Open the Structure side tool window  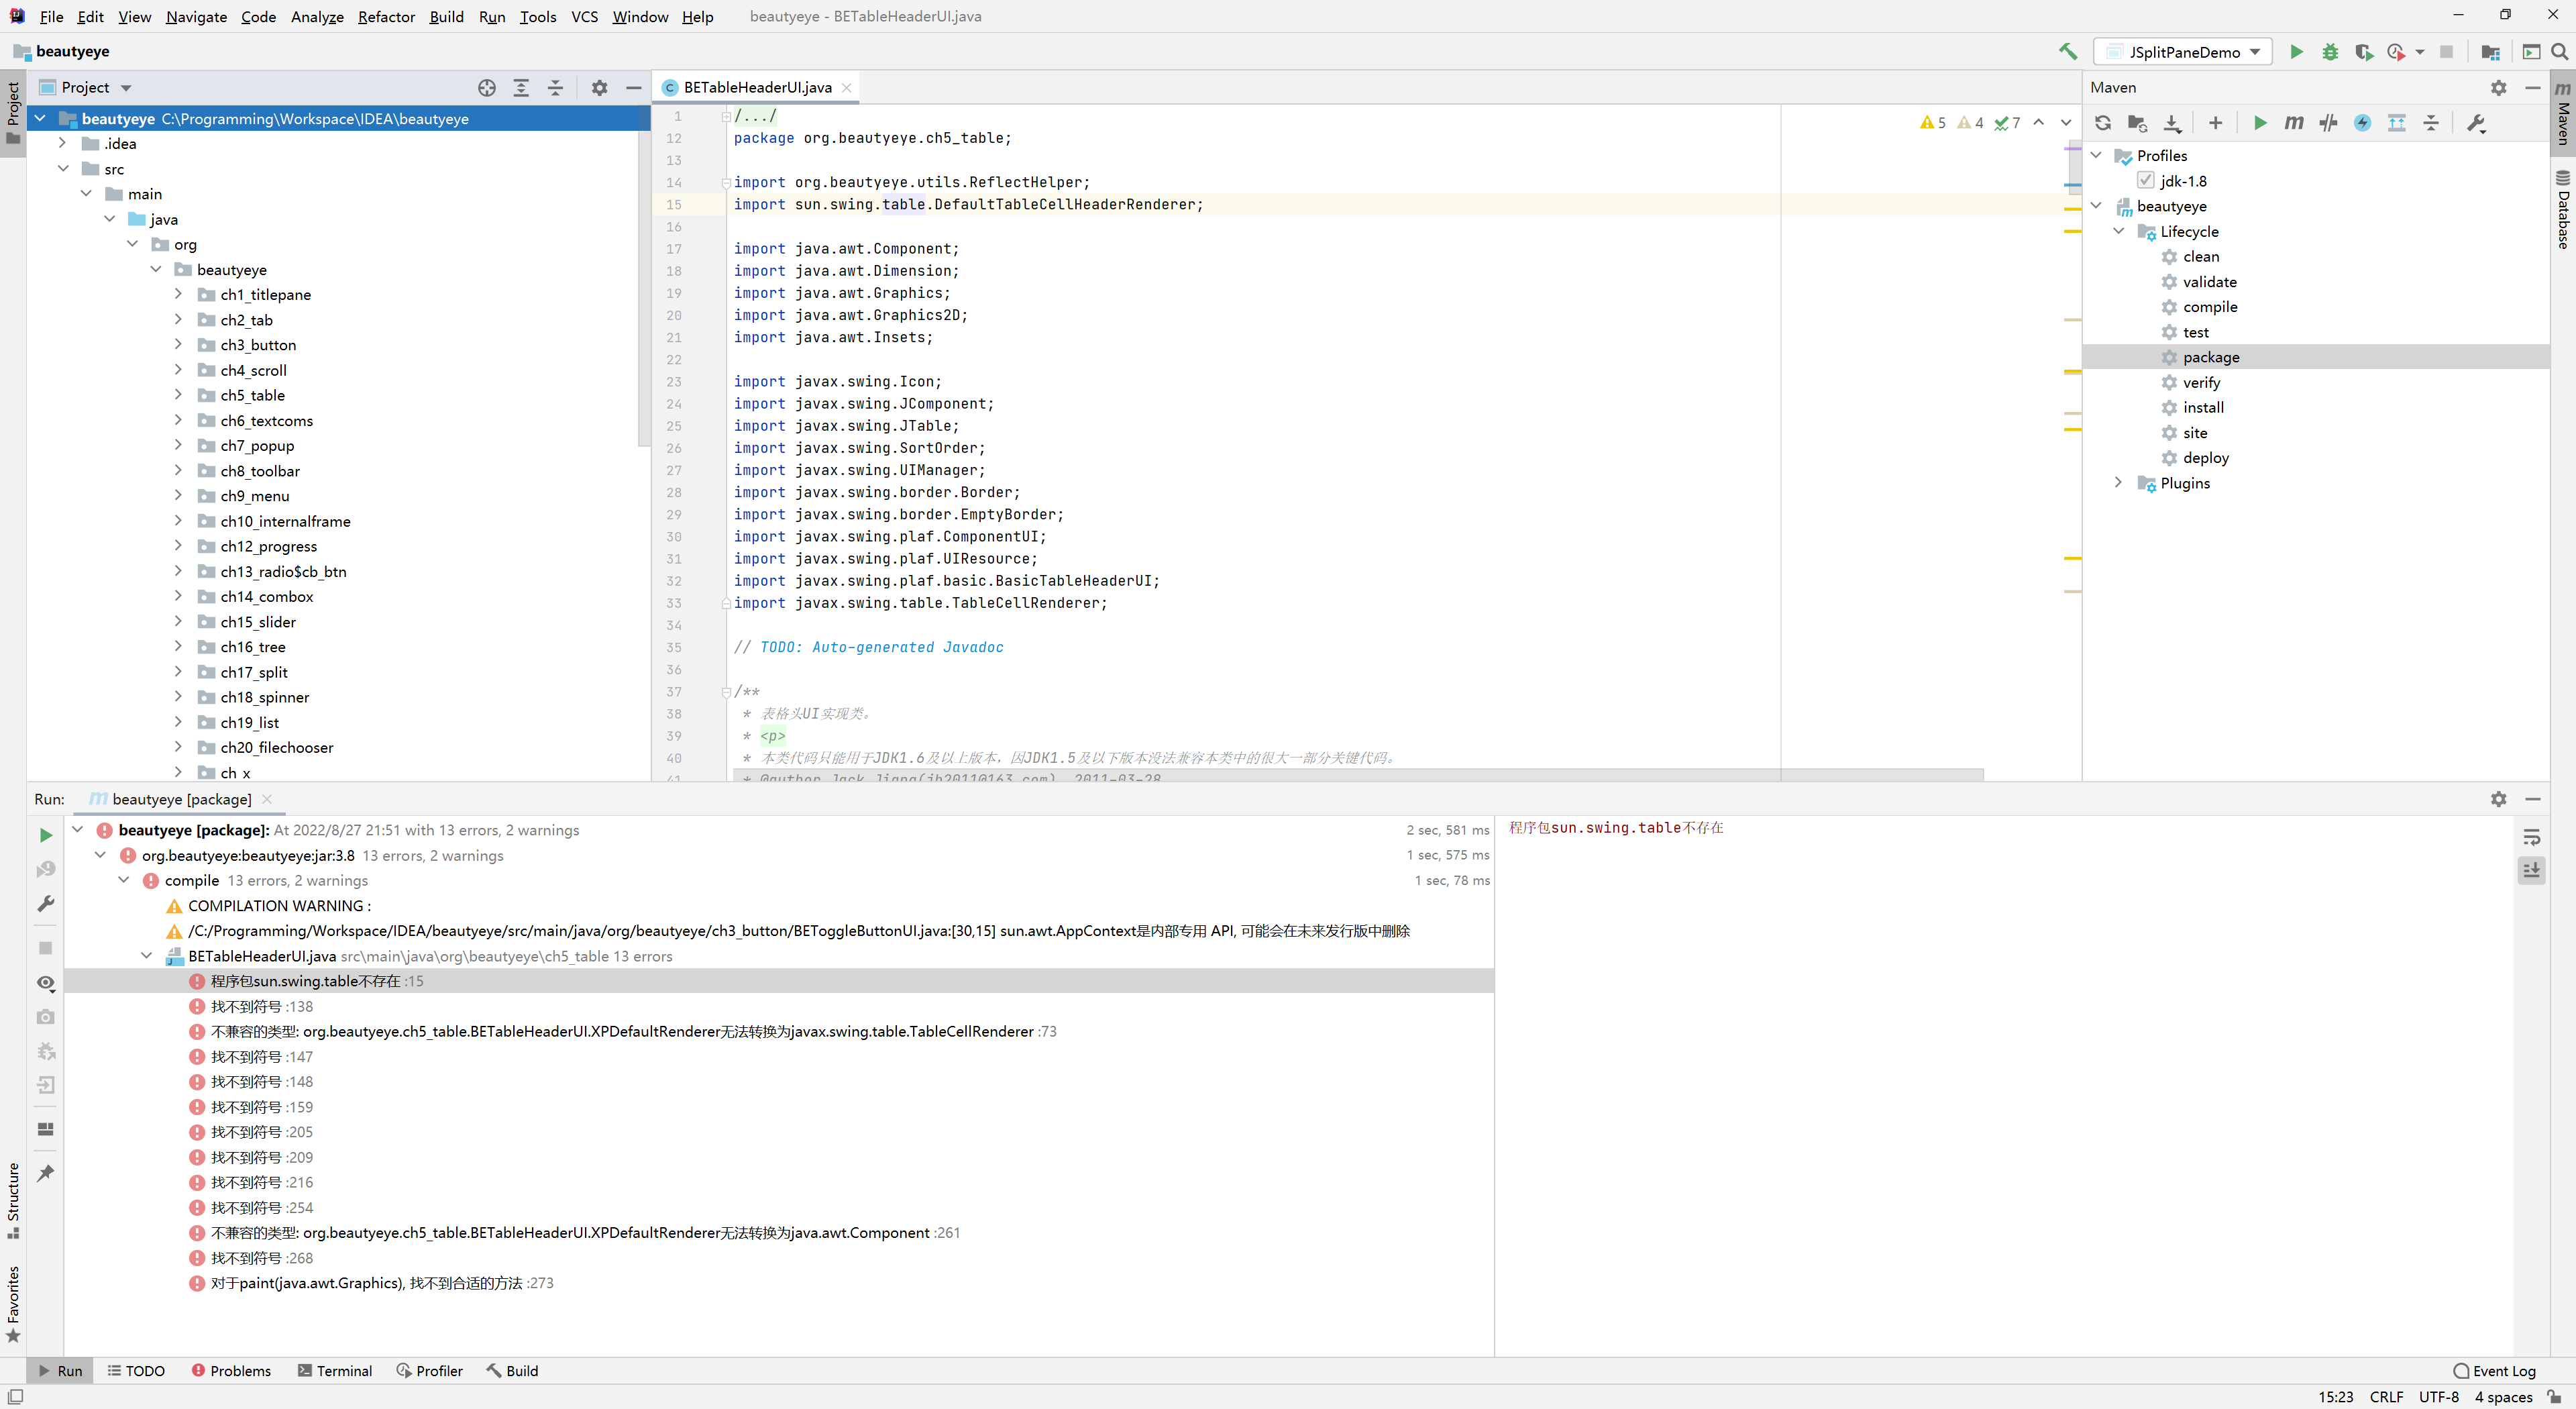coord(13,1200)
